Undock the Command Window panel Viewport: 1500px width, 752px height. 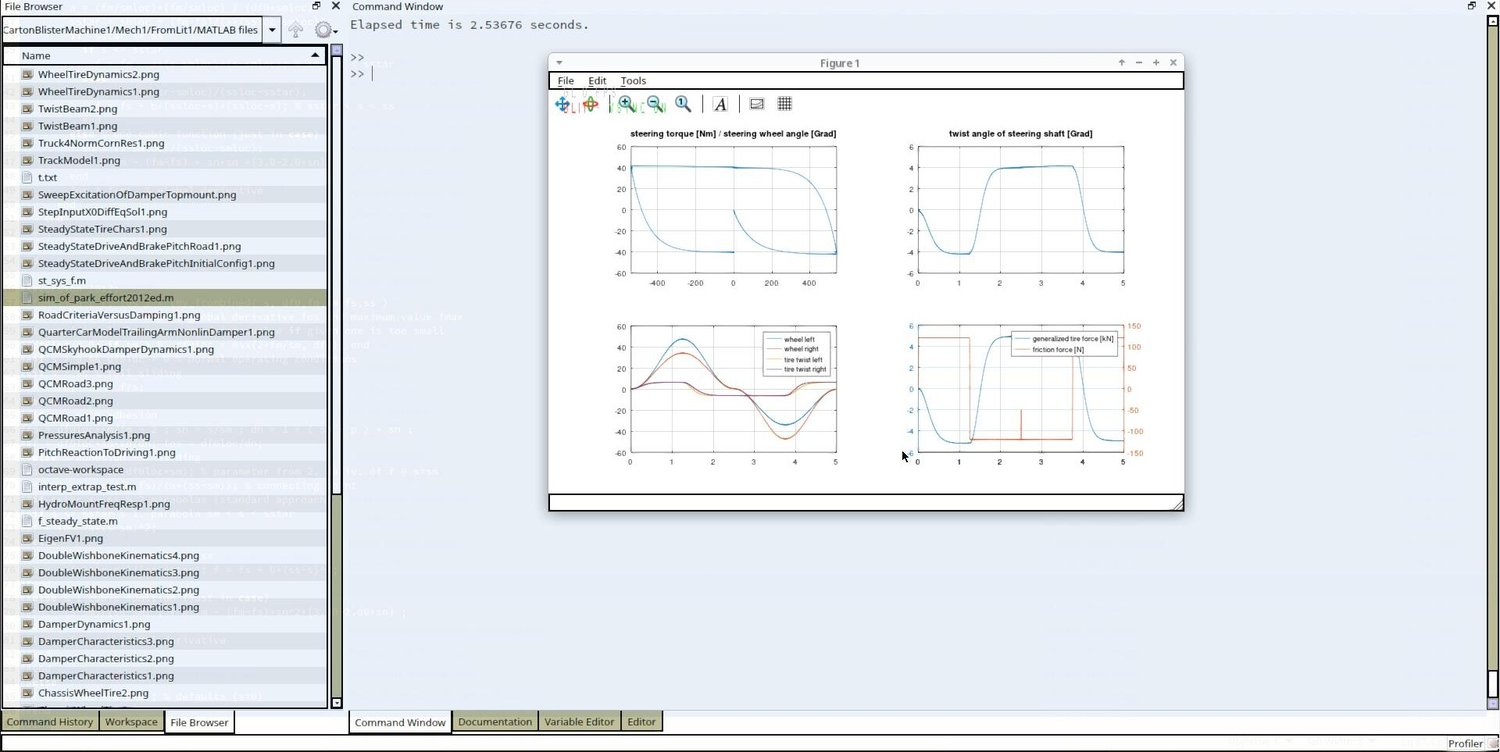(1472, 6)
